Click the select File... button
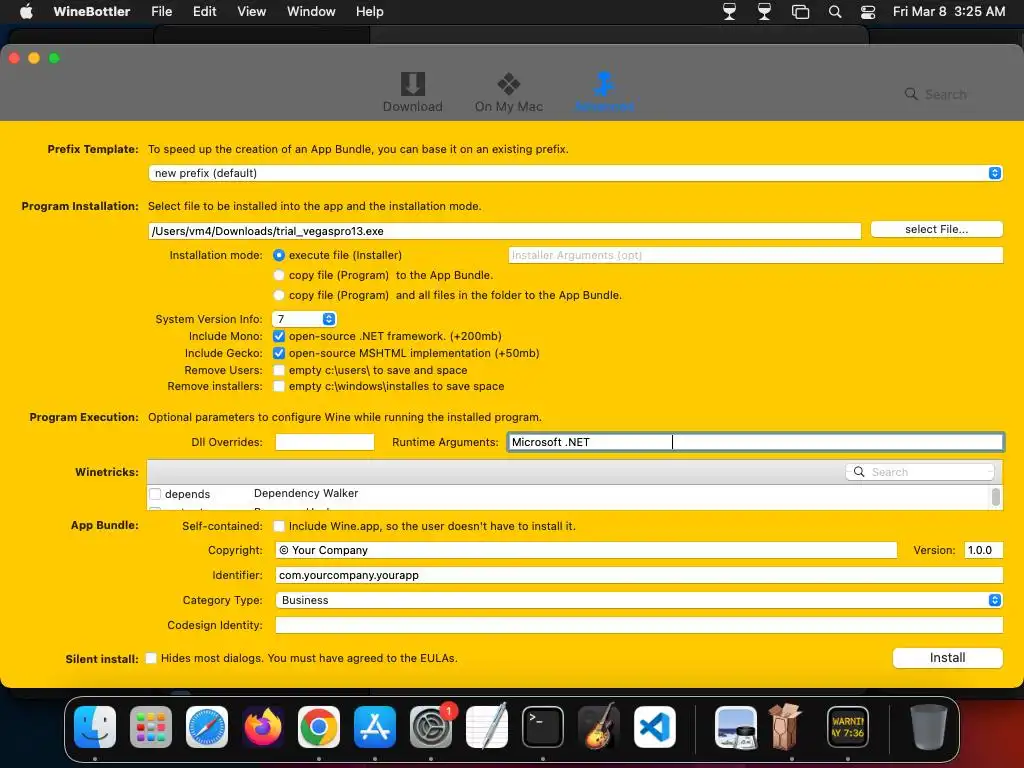The width and height of the screenshot is (1024, 768). pyautogui.click(x=936, y=229)
